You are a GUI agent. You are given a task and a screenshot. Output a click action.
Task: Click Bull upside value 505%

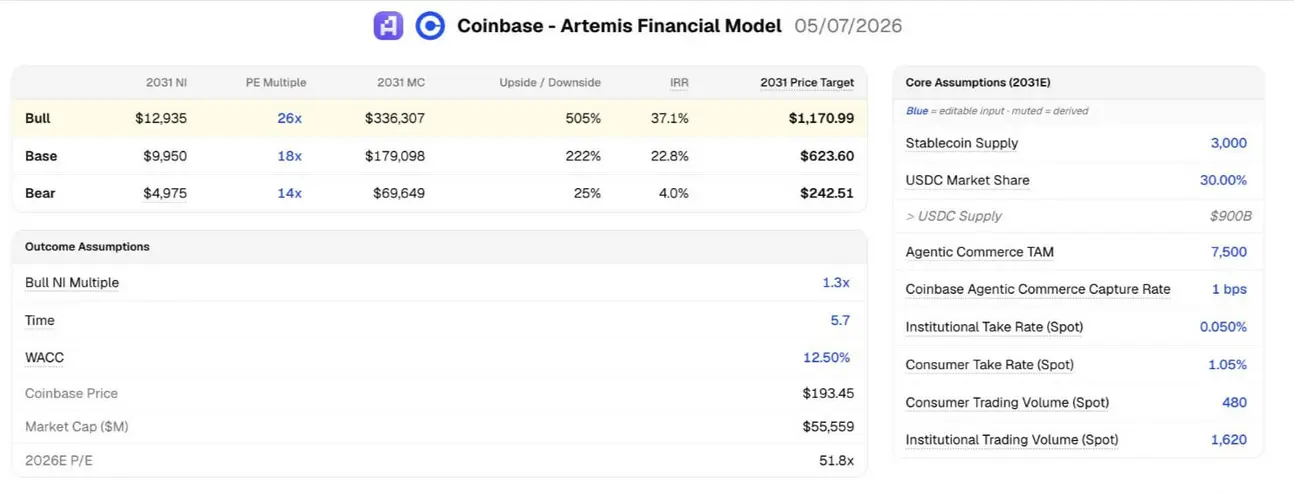tap(583, 118)
